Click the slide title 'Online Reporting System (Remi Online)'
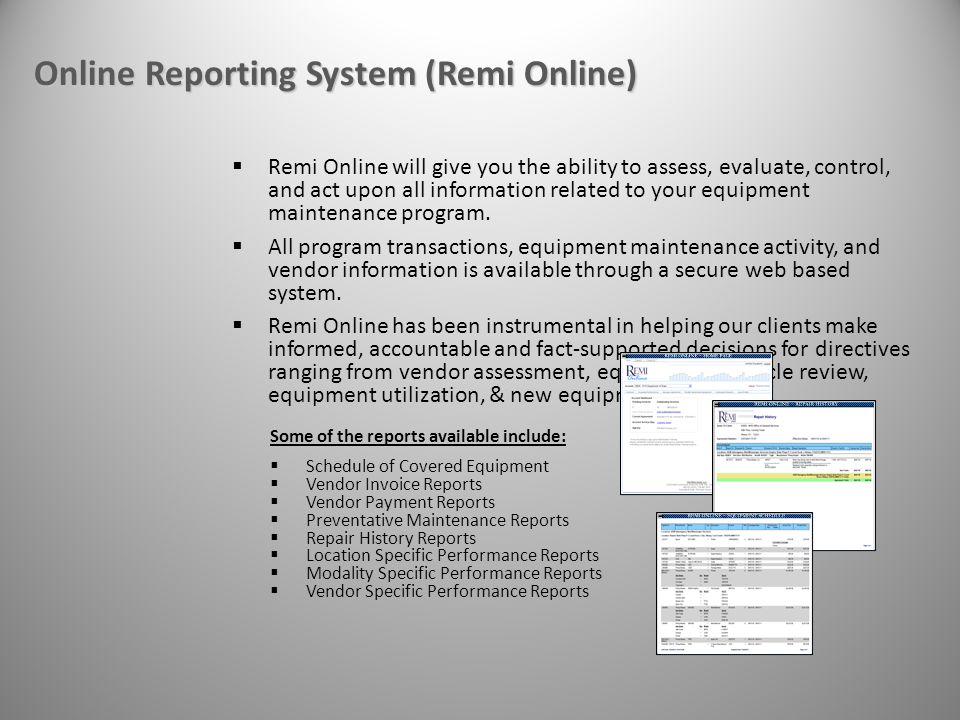This screenshot has width=960, height=720. click(335, 74)
